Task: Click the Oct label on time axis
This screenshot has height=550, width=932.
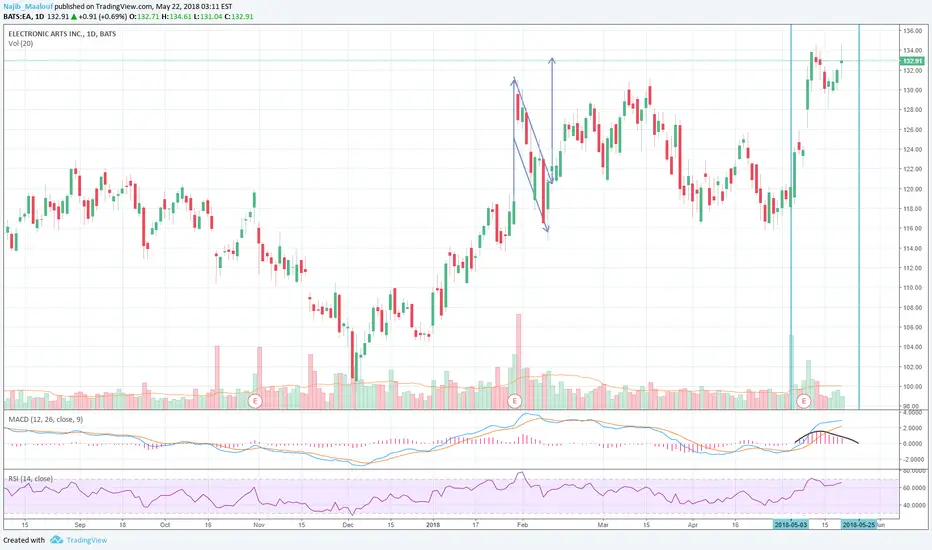Action: (165, 525)
